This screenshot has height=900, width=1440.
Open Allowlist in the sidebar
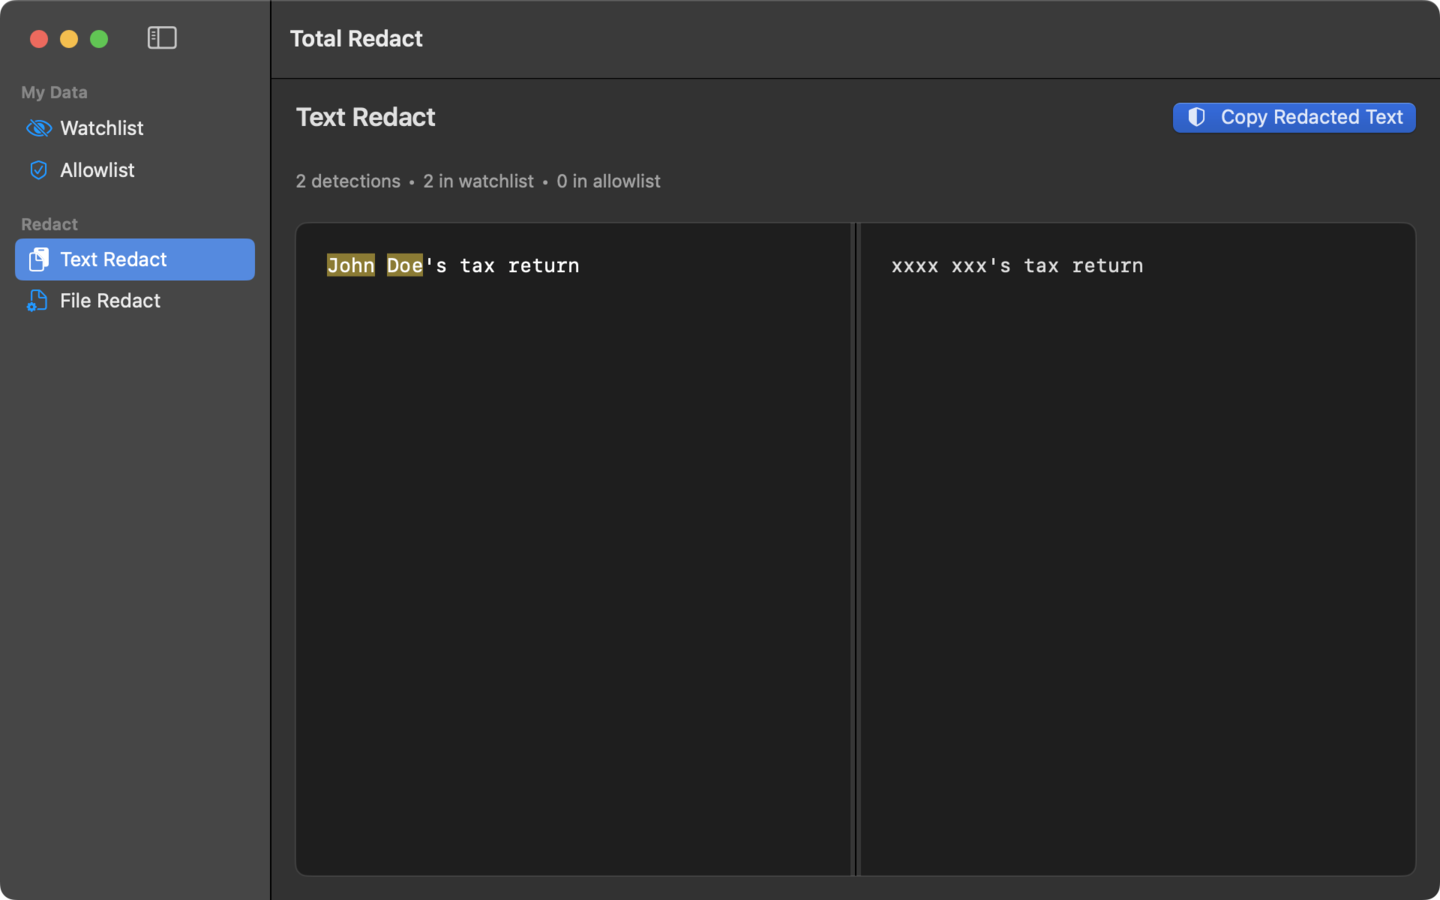pyautogui.click(x=135, y=170)
